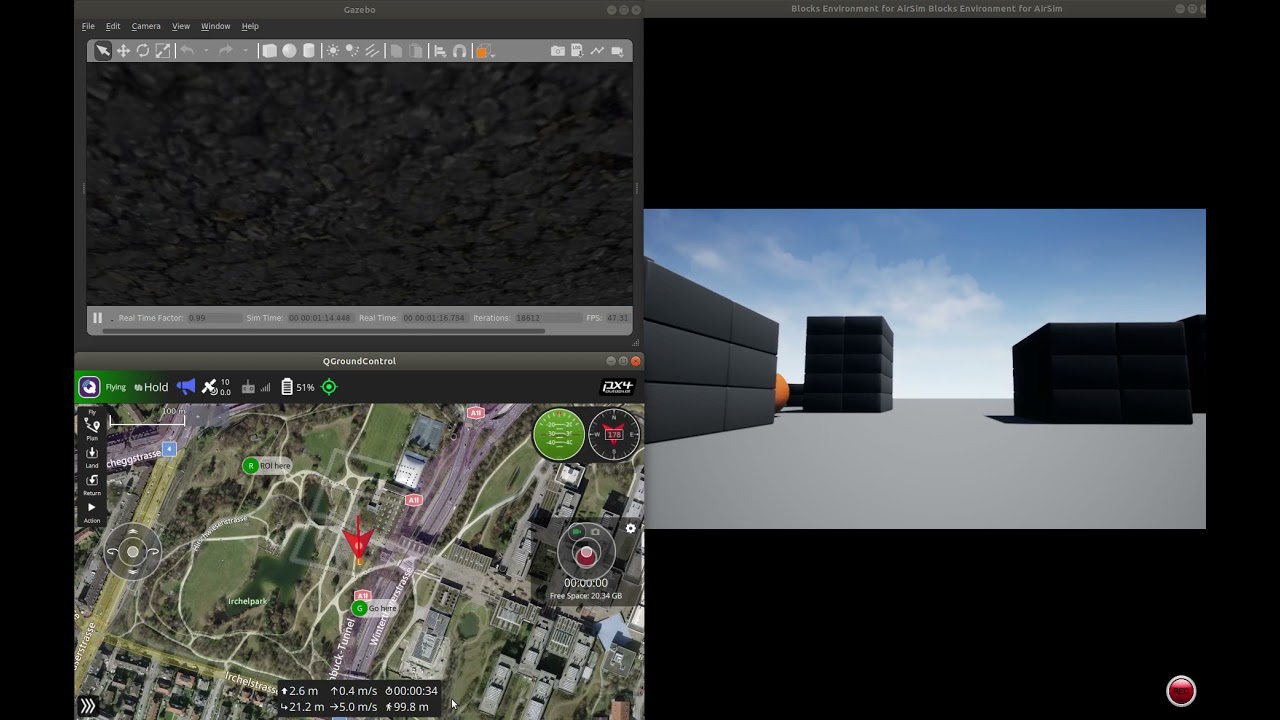Open the Gazebo View menu
The height and width of the screenshot is (720, 1280).
click(x=181, y=26)
